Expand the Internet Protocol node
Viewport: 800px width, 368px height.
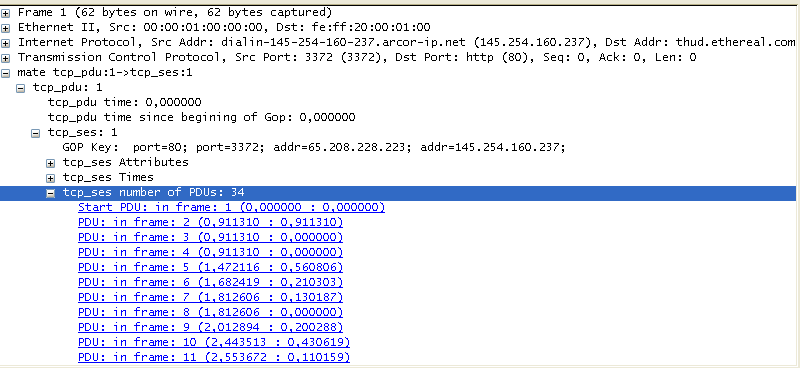tap(5, 43)
